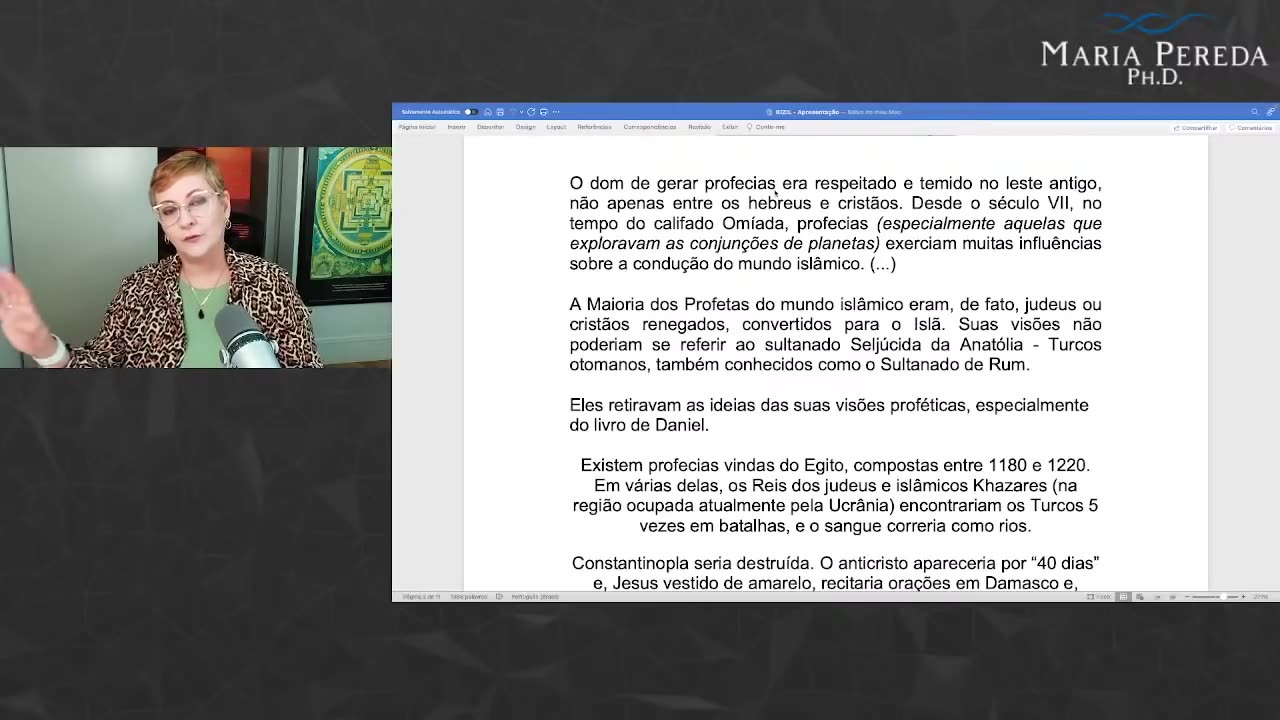This screenshot has width=1280, height=720.
Task: Open the Revisão ribbon tab
Action: click(x=699, y=127)
